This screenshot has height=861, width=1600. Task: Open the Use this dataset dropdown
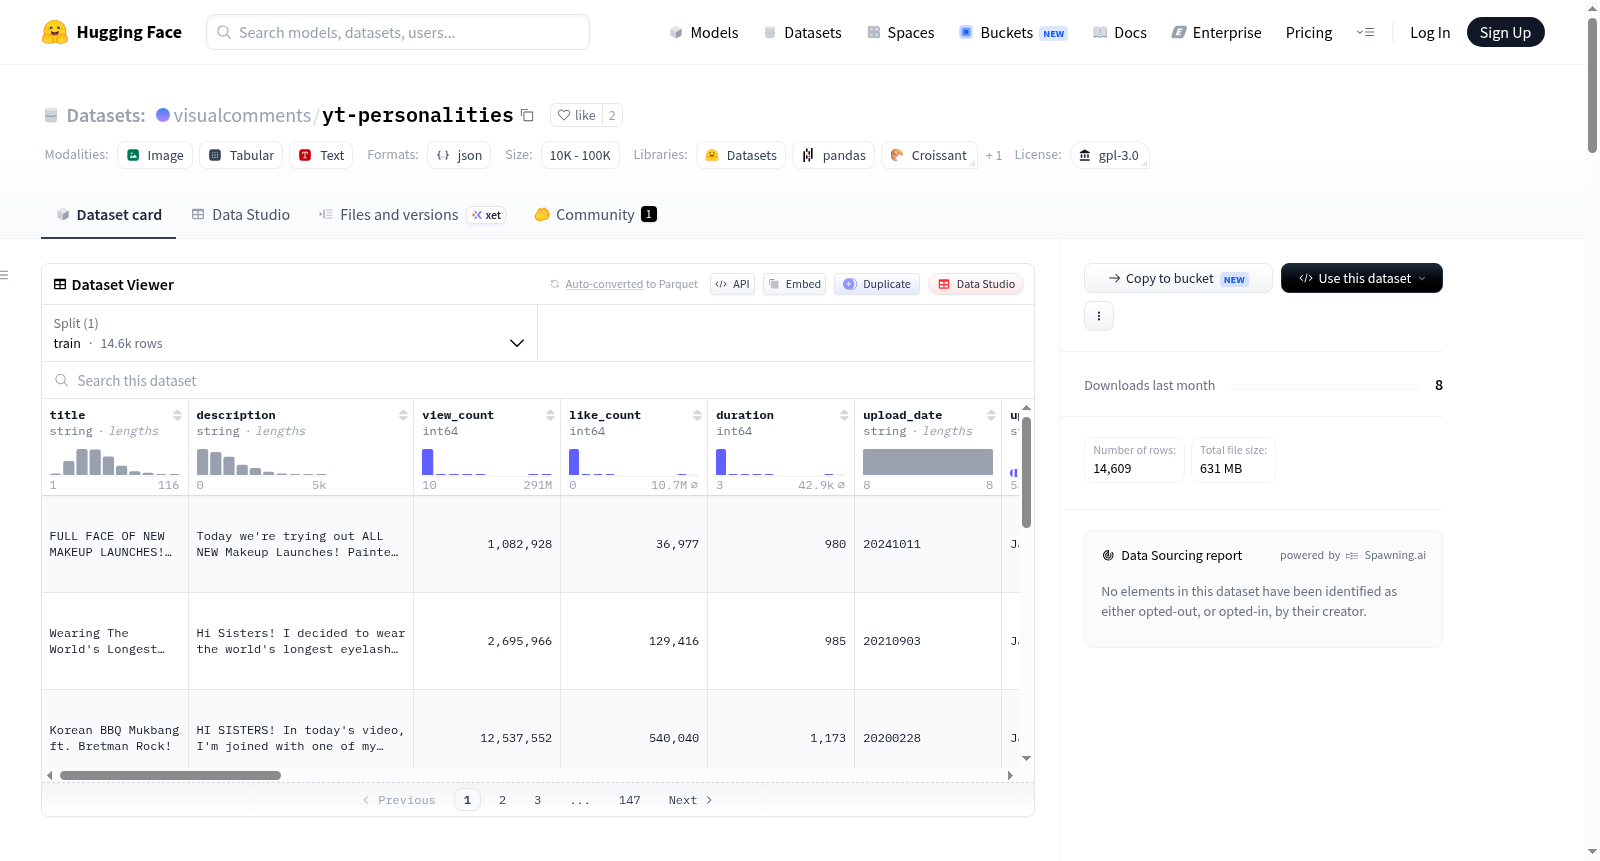click(1362, 278)
